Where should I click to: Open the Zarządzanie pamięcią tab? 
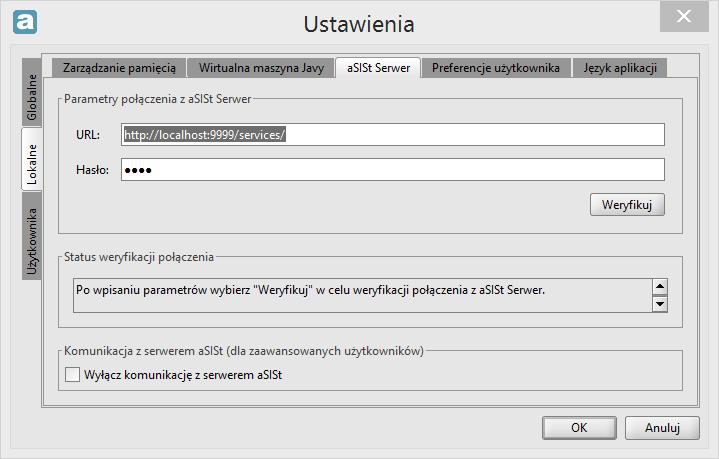119,68
